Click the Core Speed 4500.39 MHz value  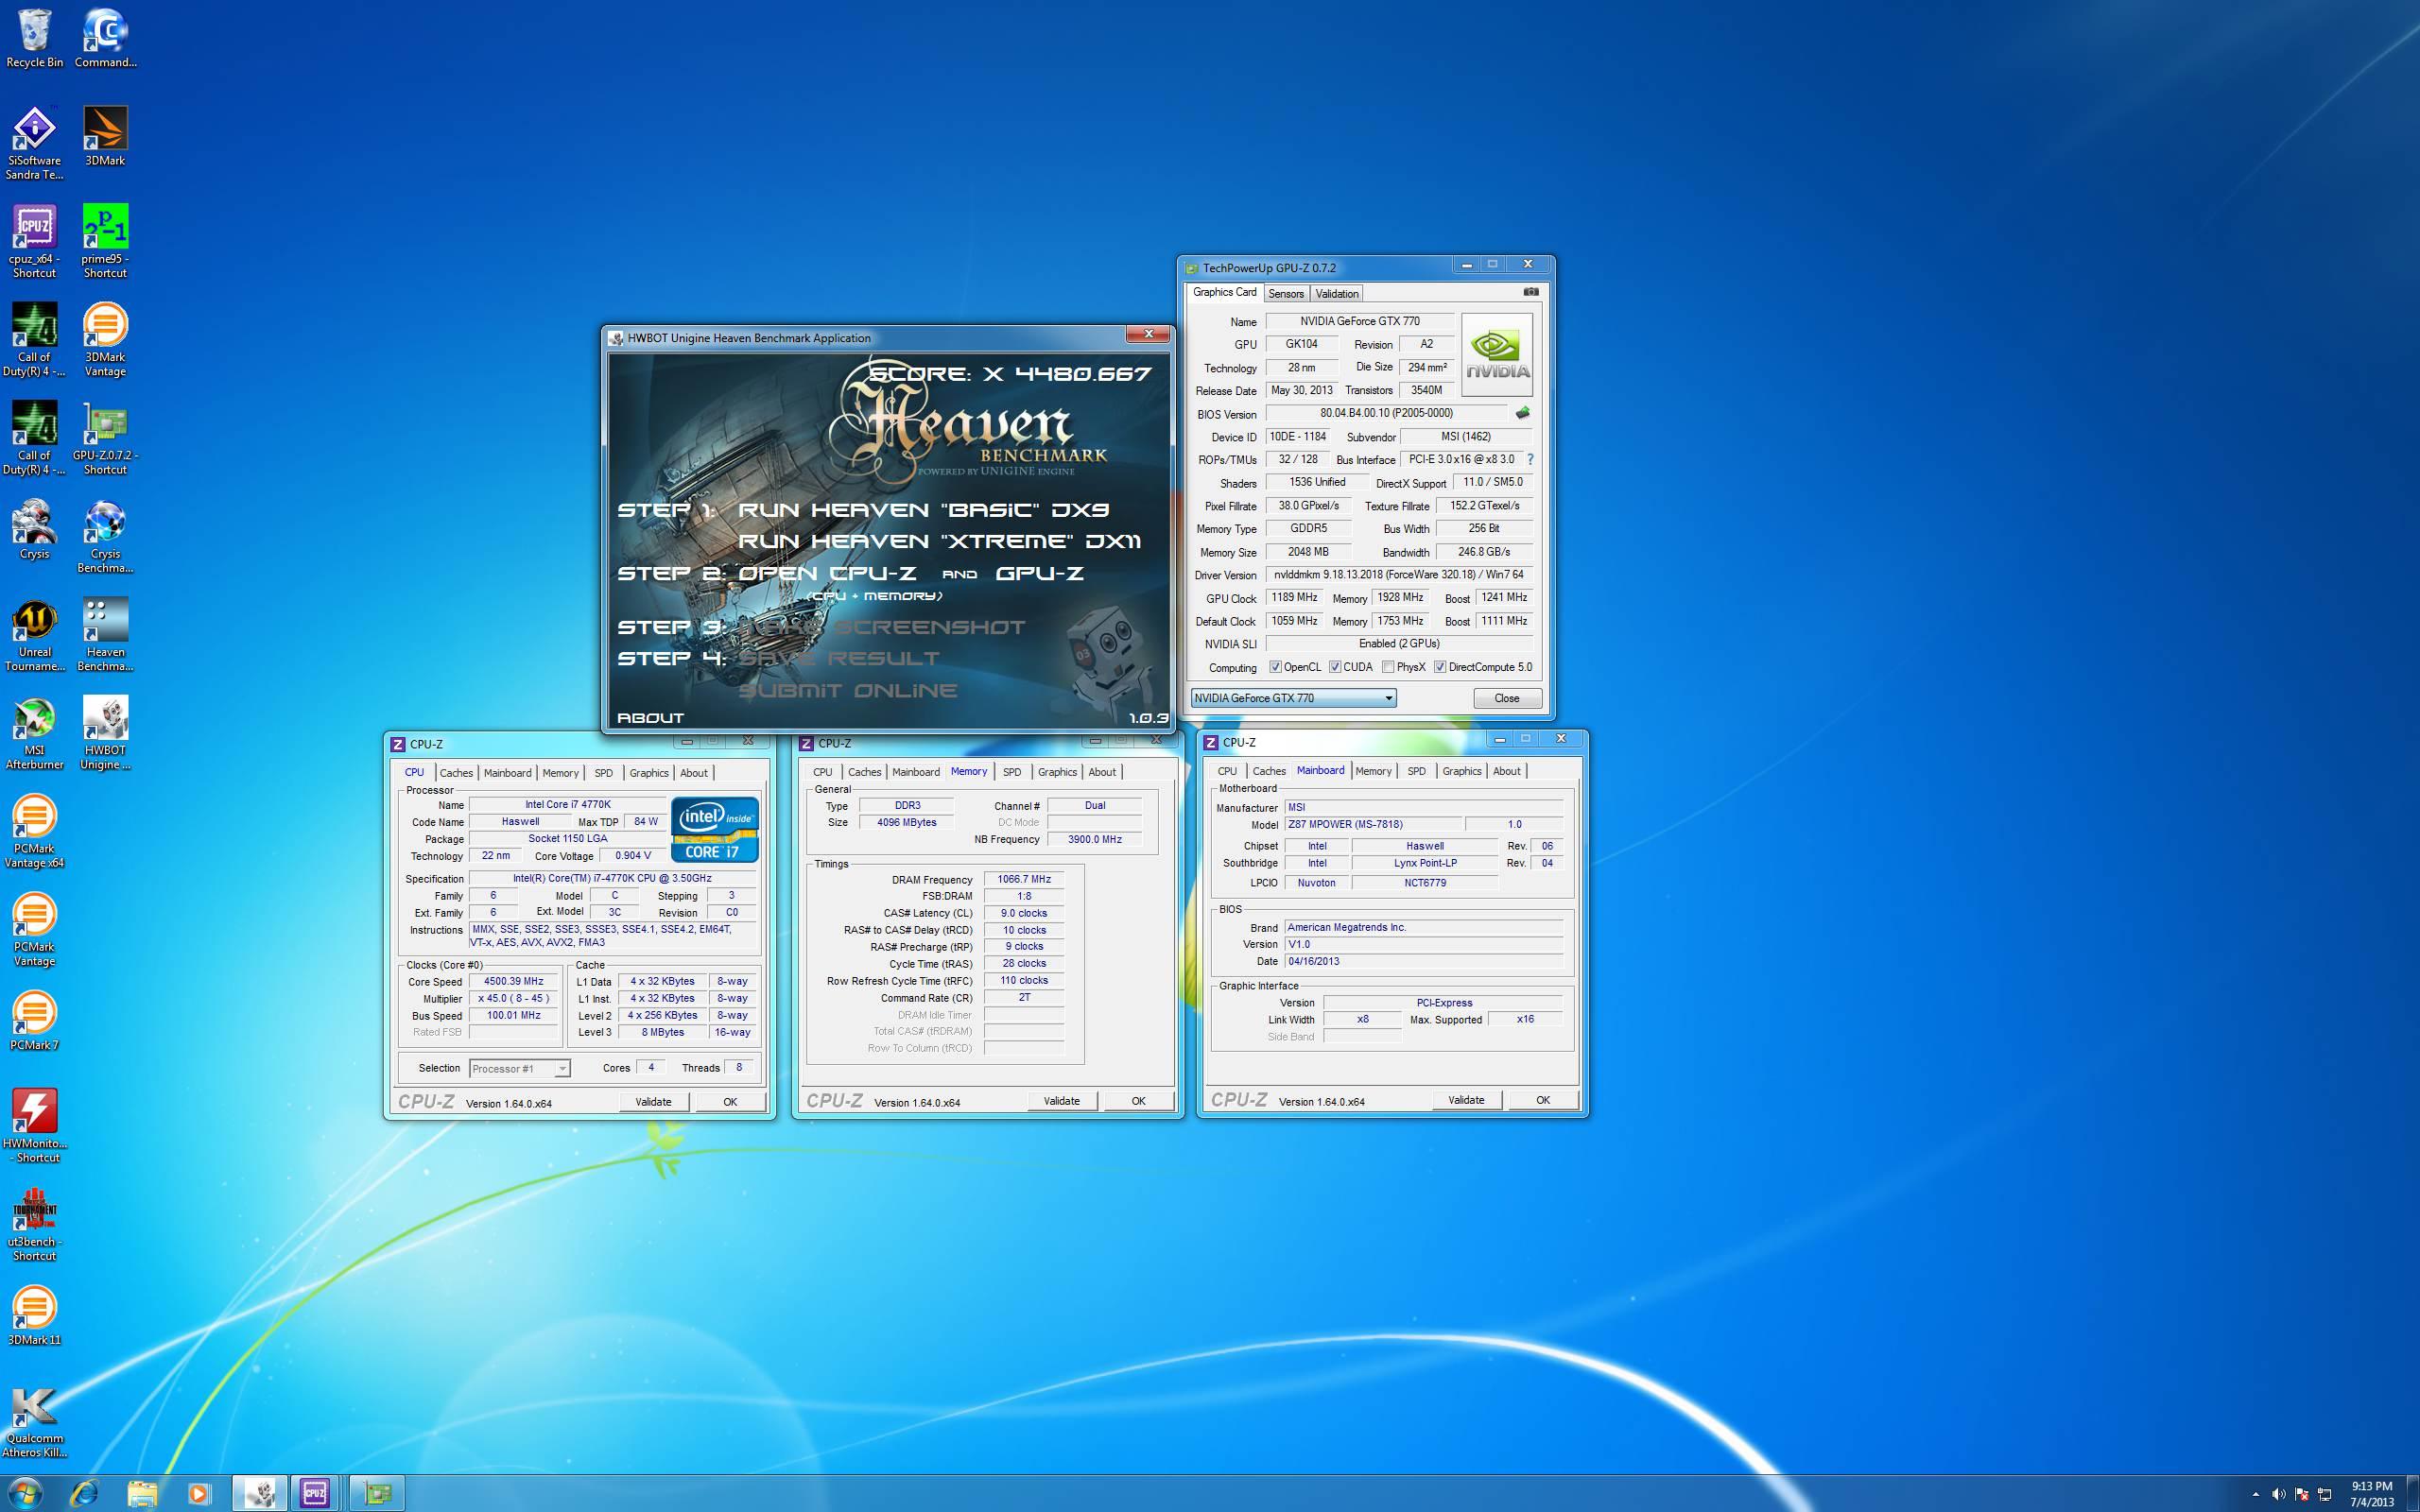click(x=513, y=981)
